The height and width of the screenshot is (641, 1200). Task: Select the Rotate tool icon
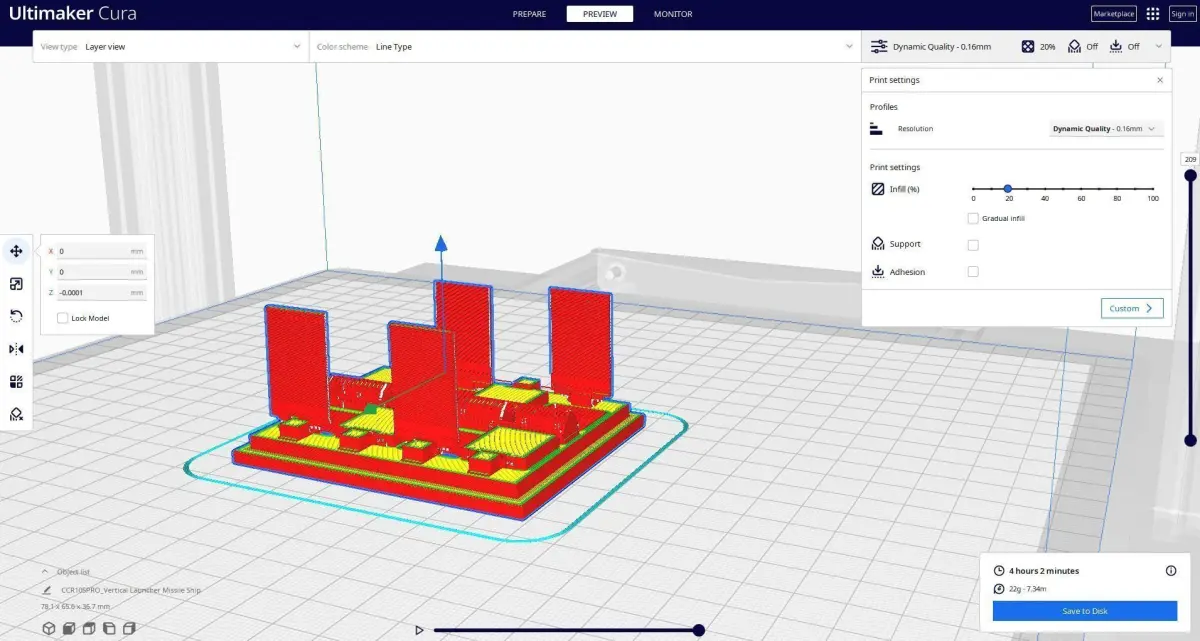coord(16,316)
